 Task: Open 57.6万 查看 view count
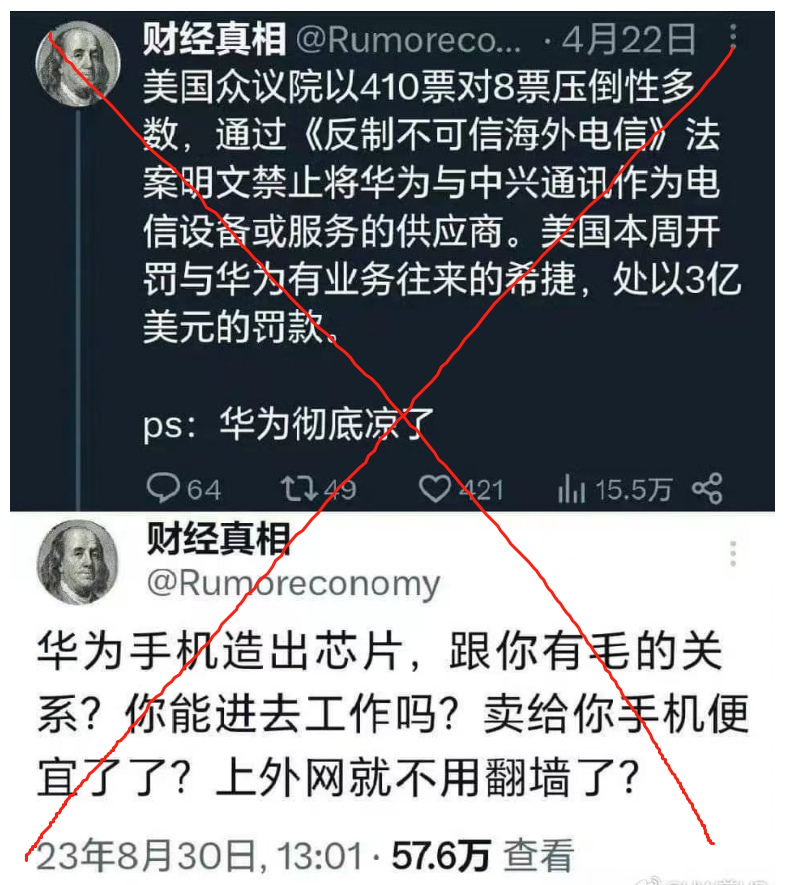[x=483, y=856]
